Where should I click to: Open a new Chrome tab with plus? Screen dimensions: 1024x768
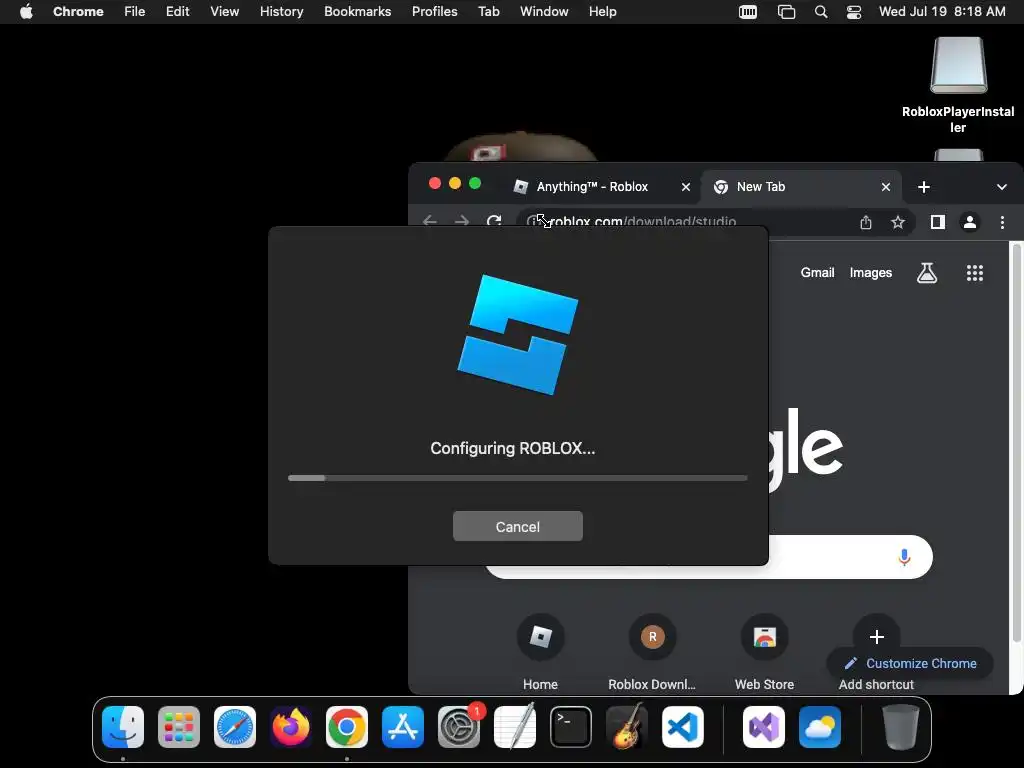[x=923, y=187]
